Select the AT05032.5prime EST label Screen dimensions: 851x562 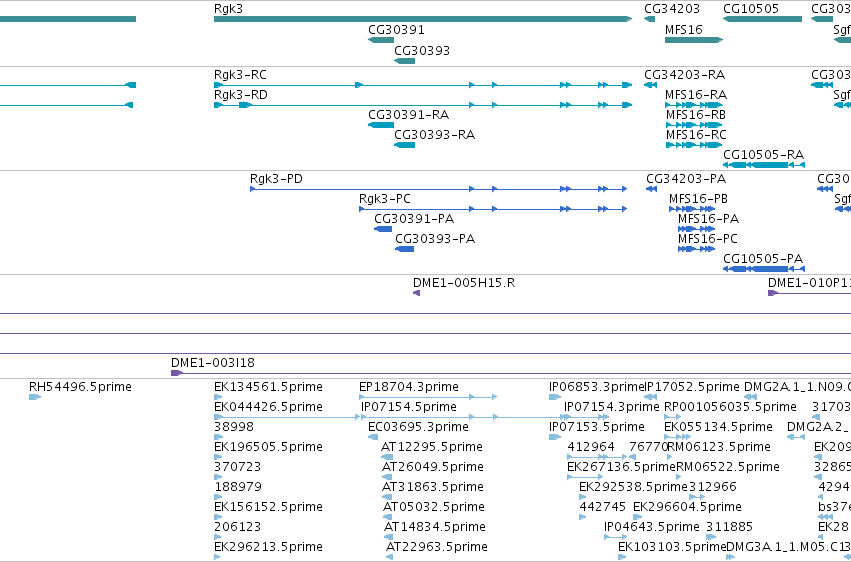point(434,508)
